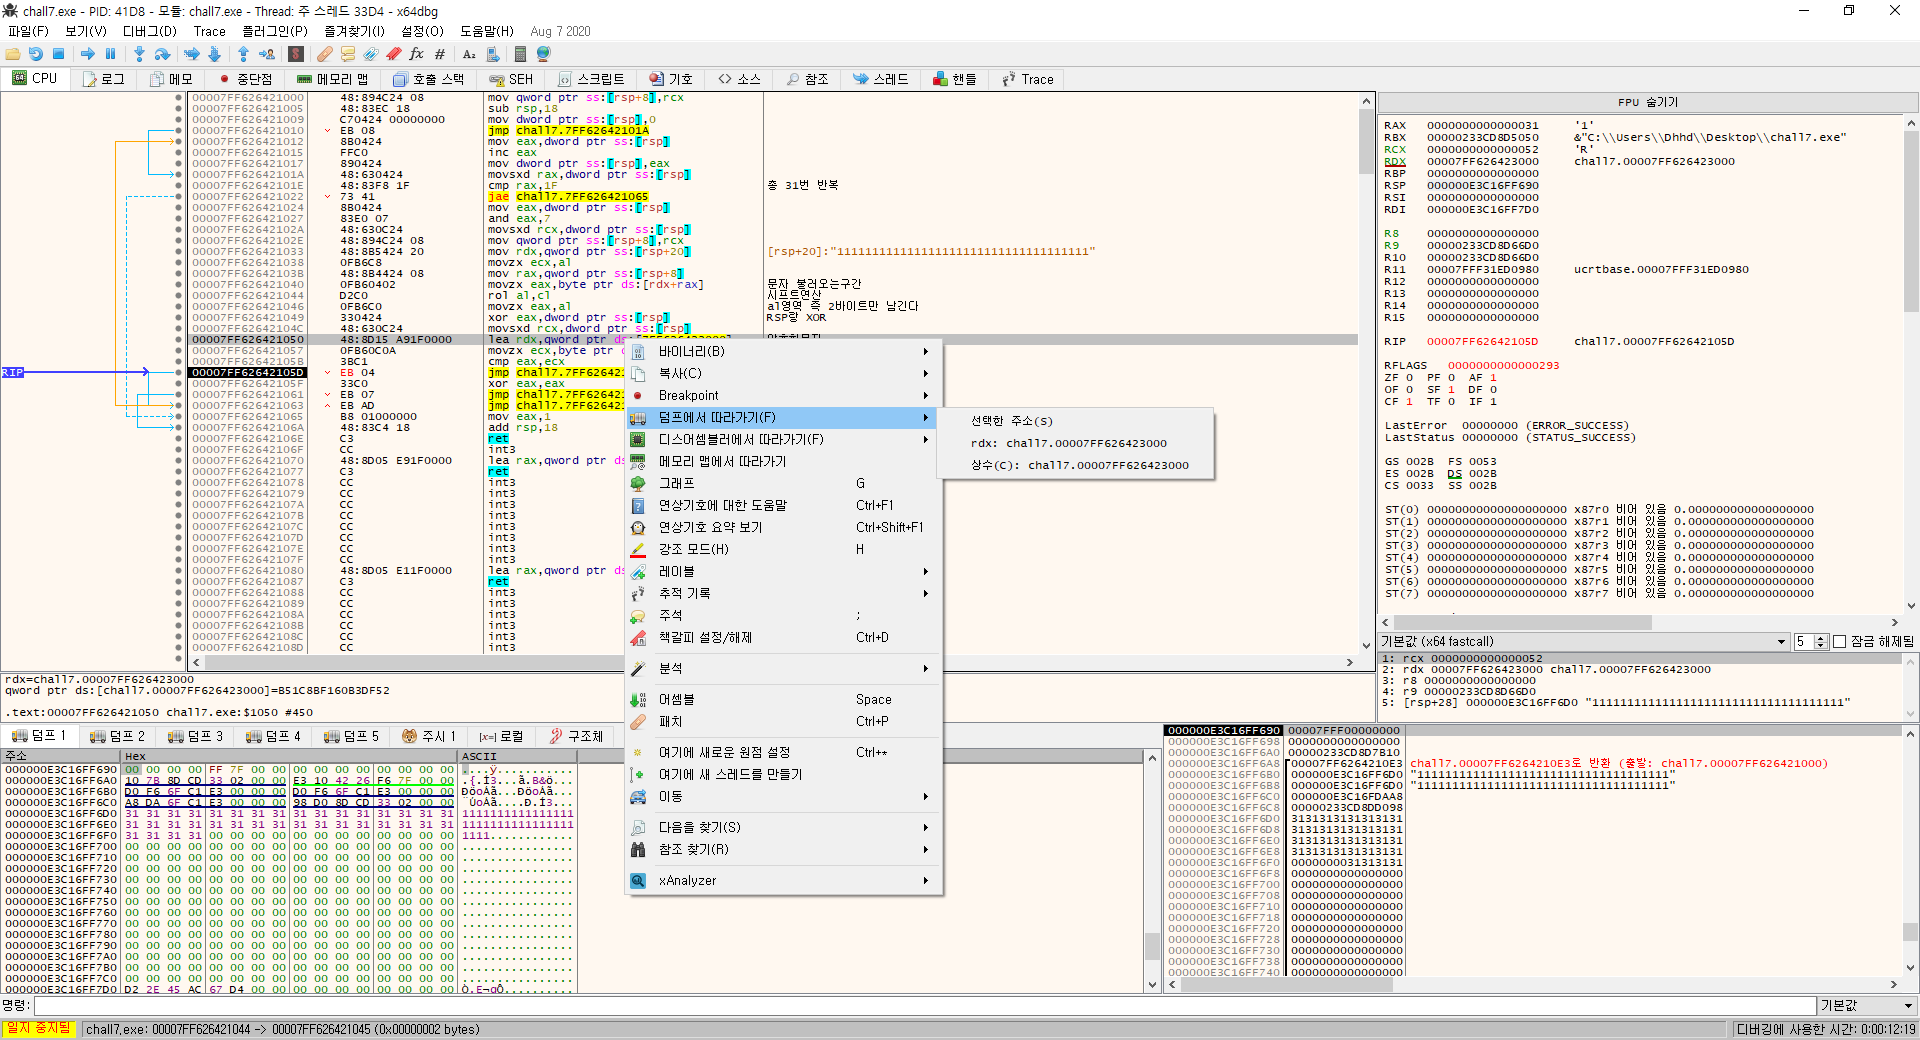Click the FPU 숨기기 button

coord(1648,102)
